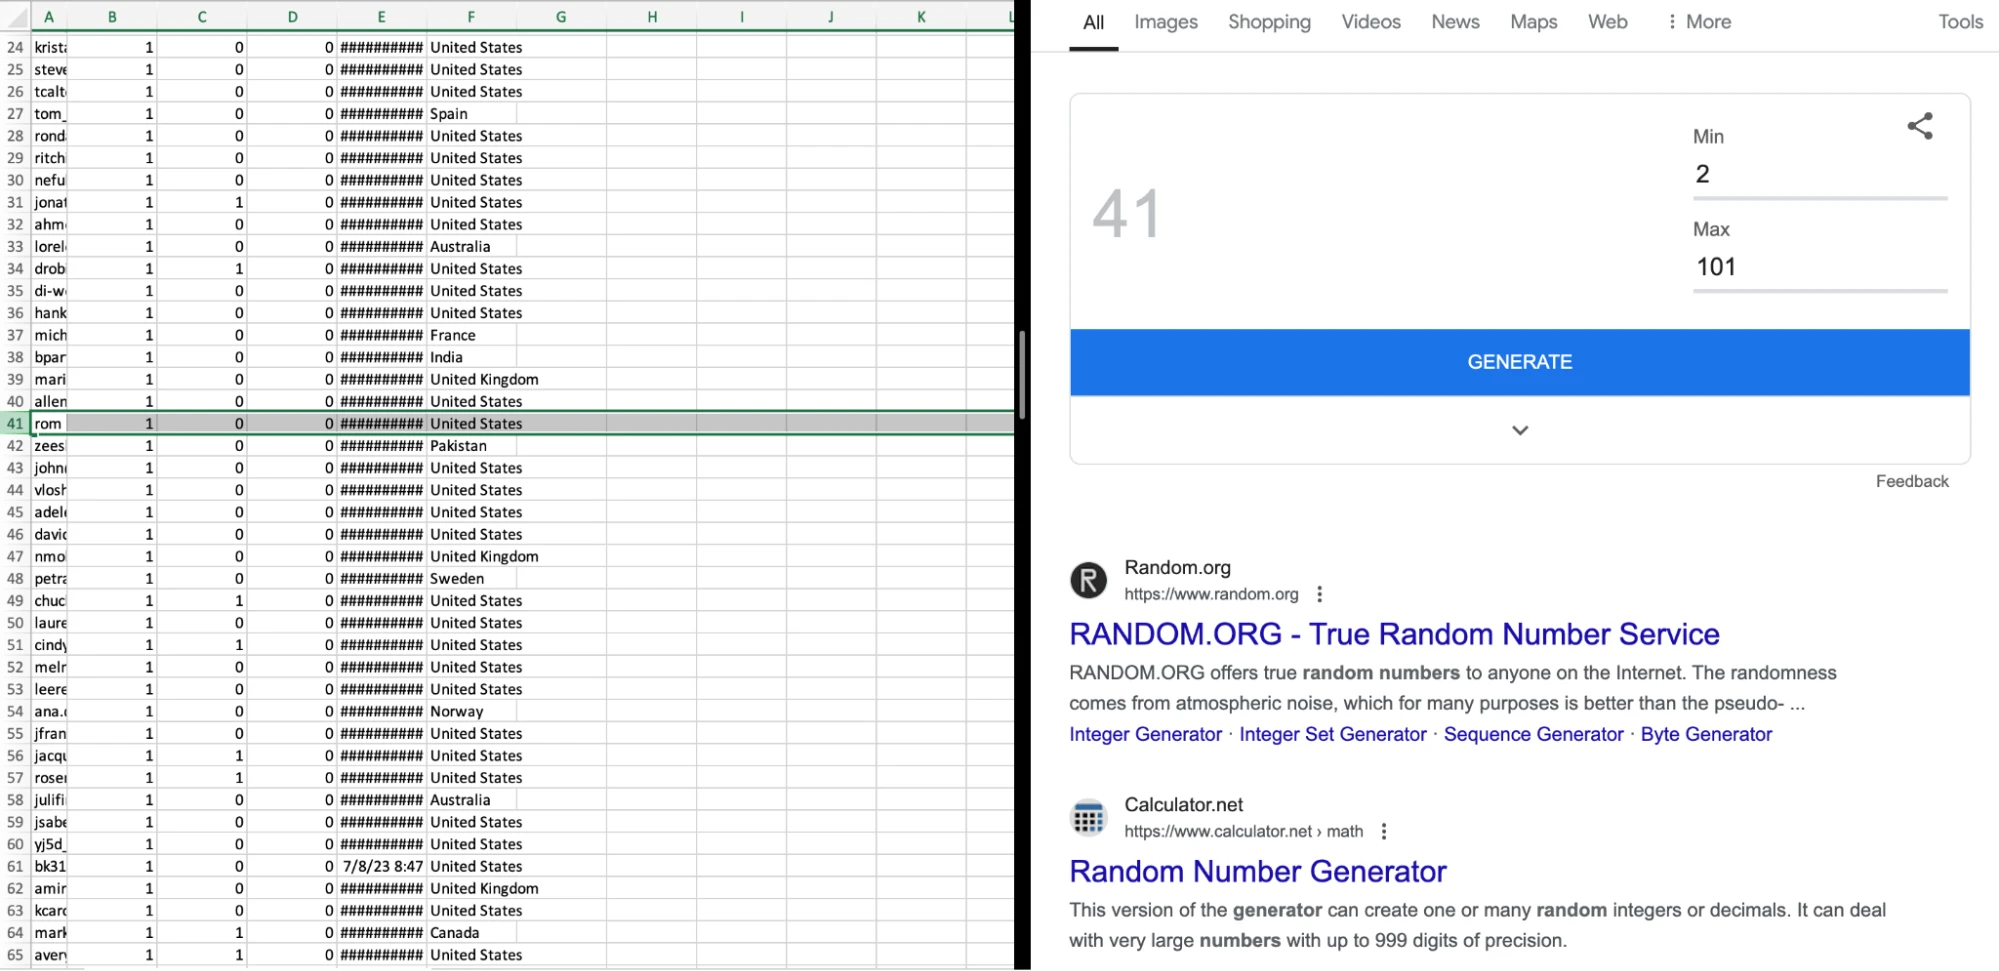The height and width of the screenshot is (971, 1999).
Task: Go to the News search tab
Action: click(x=1454, y=22)
